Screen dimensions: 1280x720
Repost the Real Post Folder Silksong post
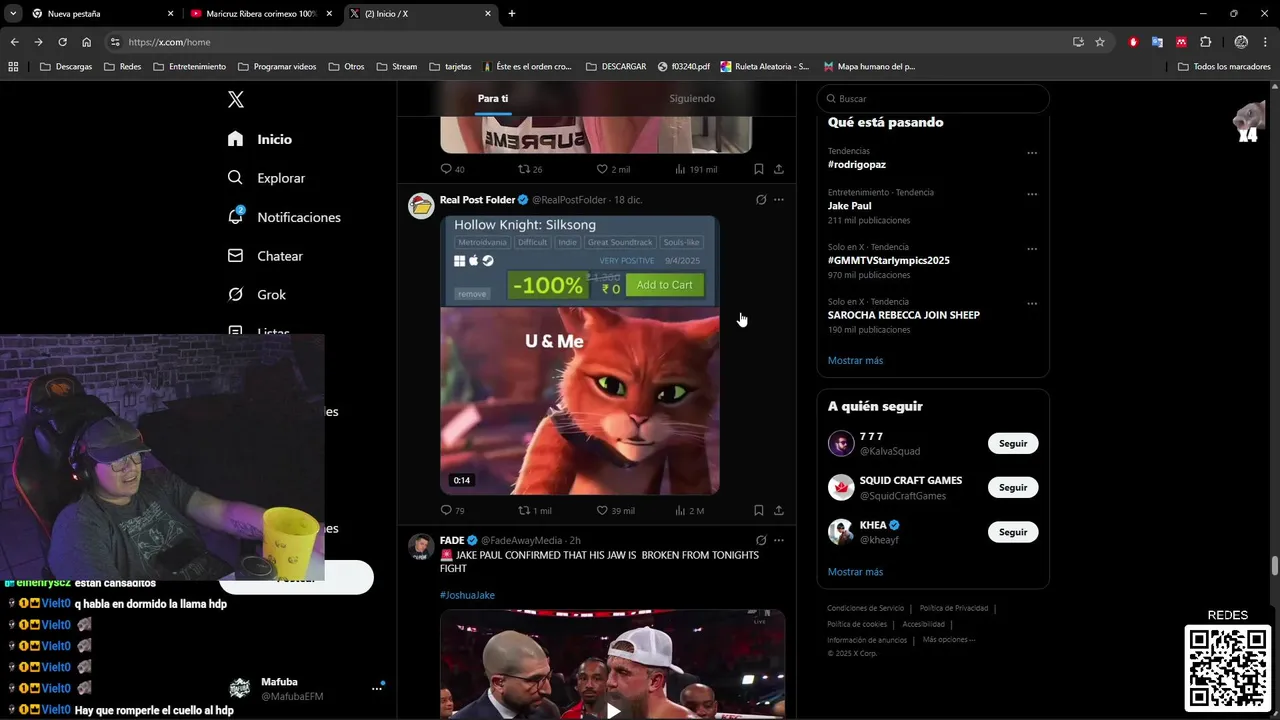pyautogui.click(x=535, y=510)
